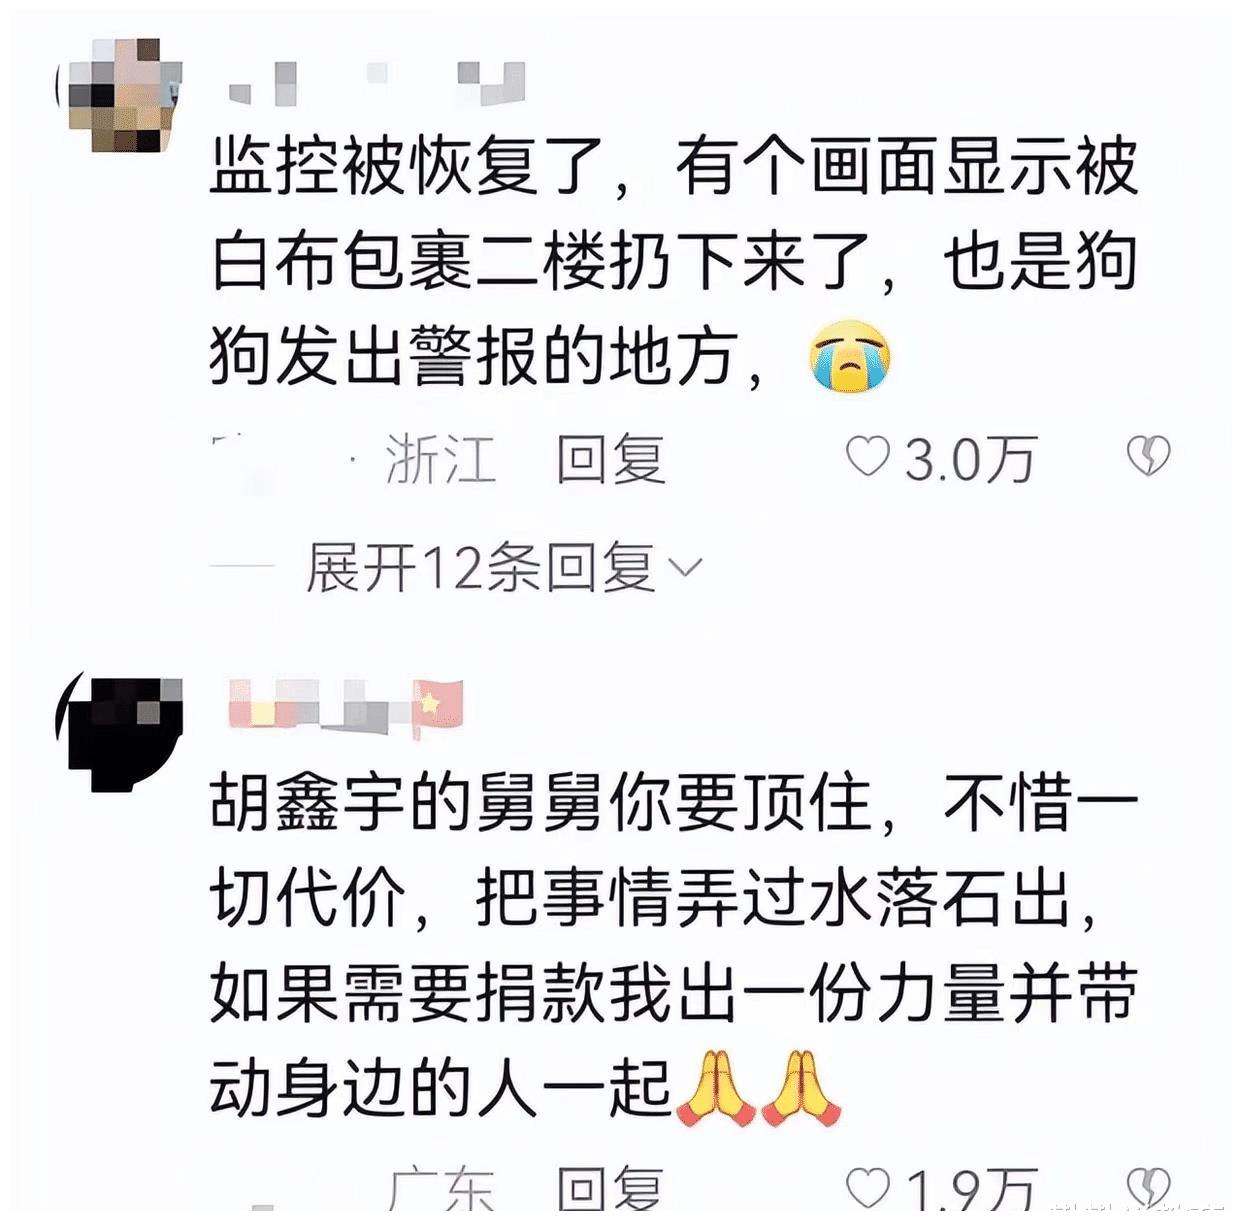
Task: Like the Guangdong comment with heart icon
Action: click(868, 1188)
